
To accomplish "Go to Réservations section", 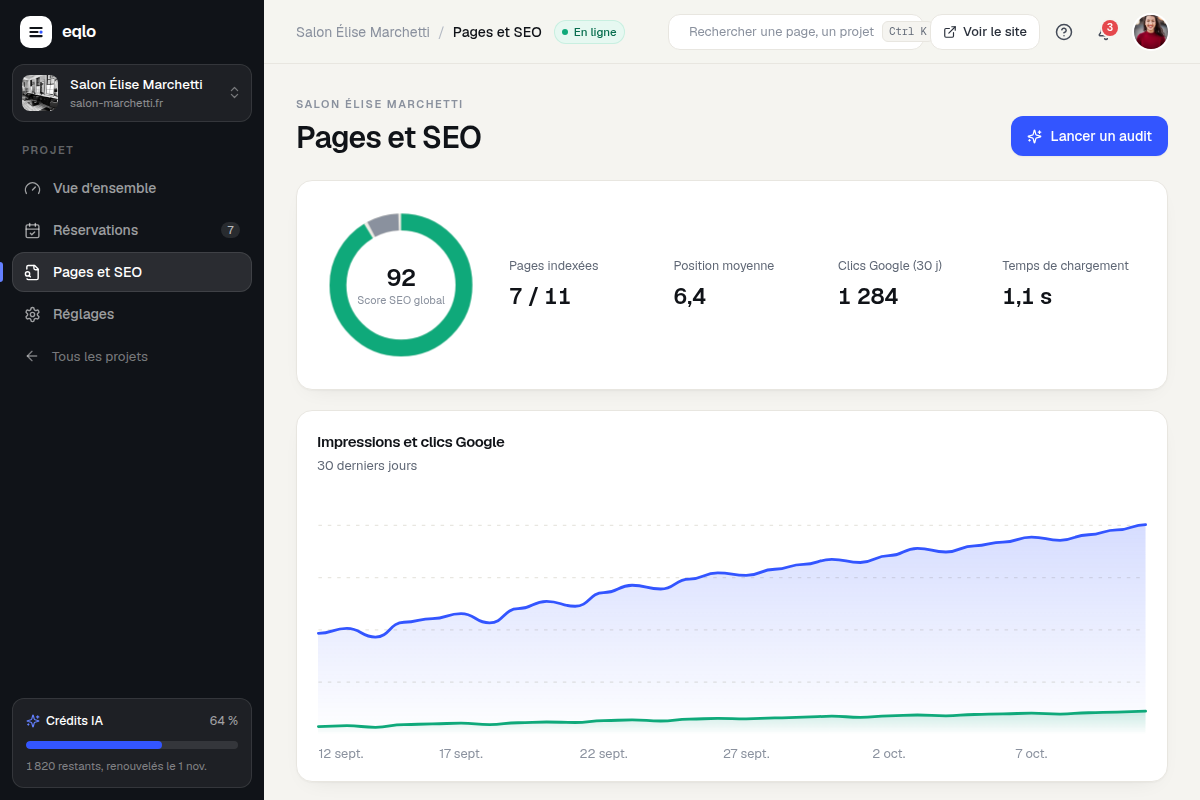I will tap(132, 230).
